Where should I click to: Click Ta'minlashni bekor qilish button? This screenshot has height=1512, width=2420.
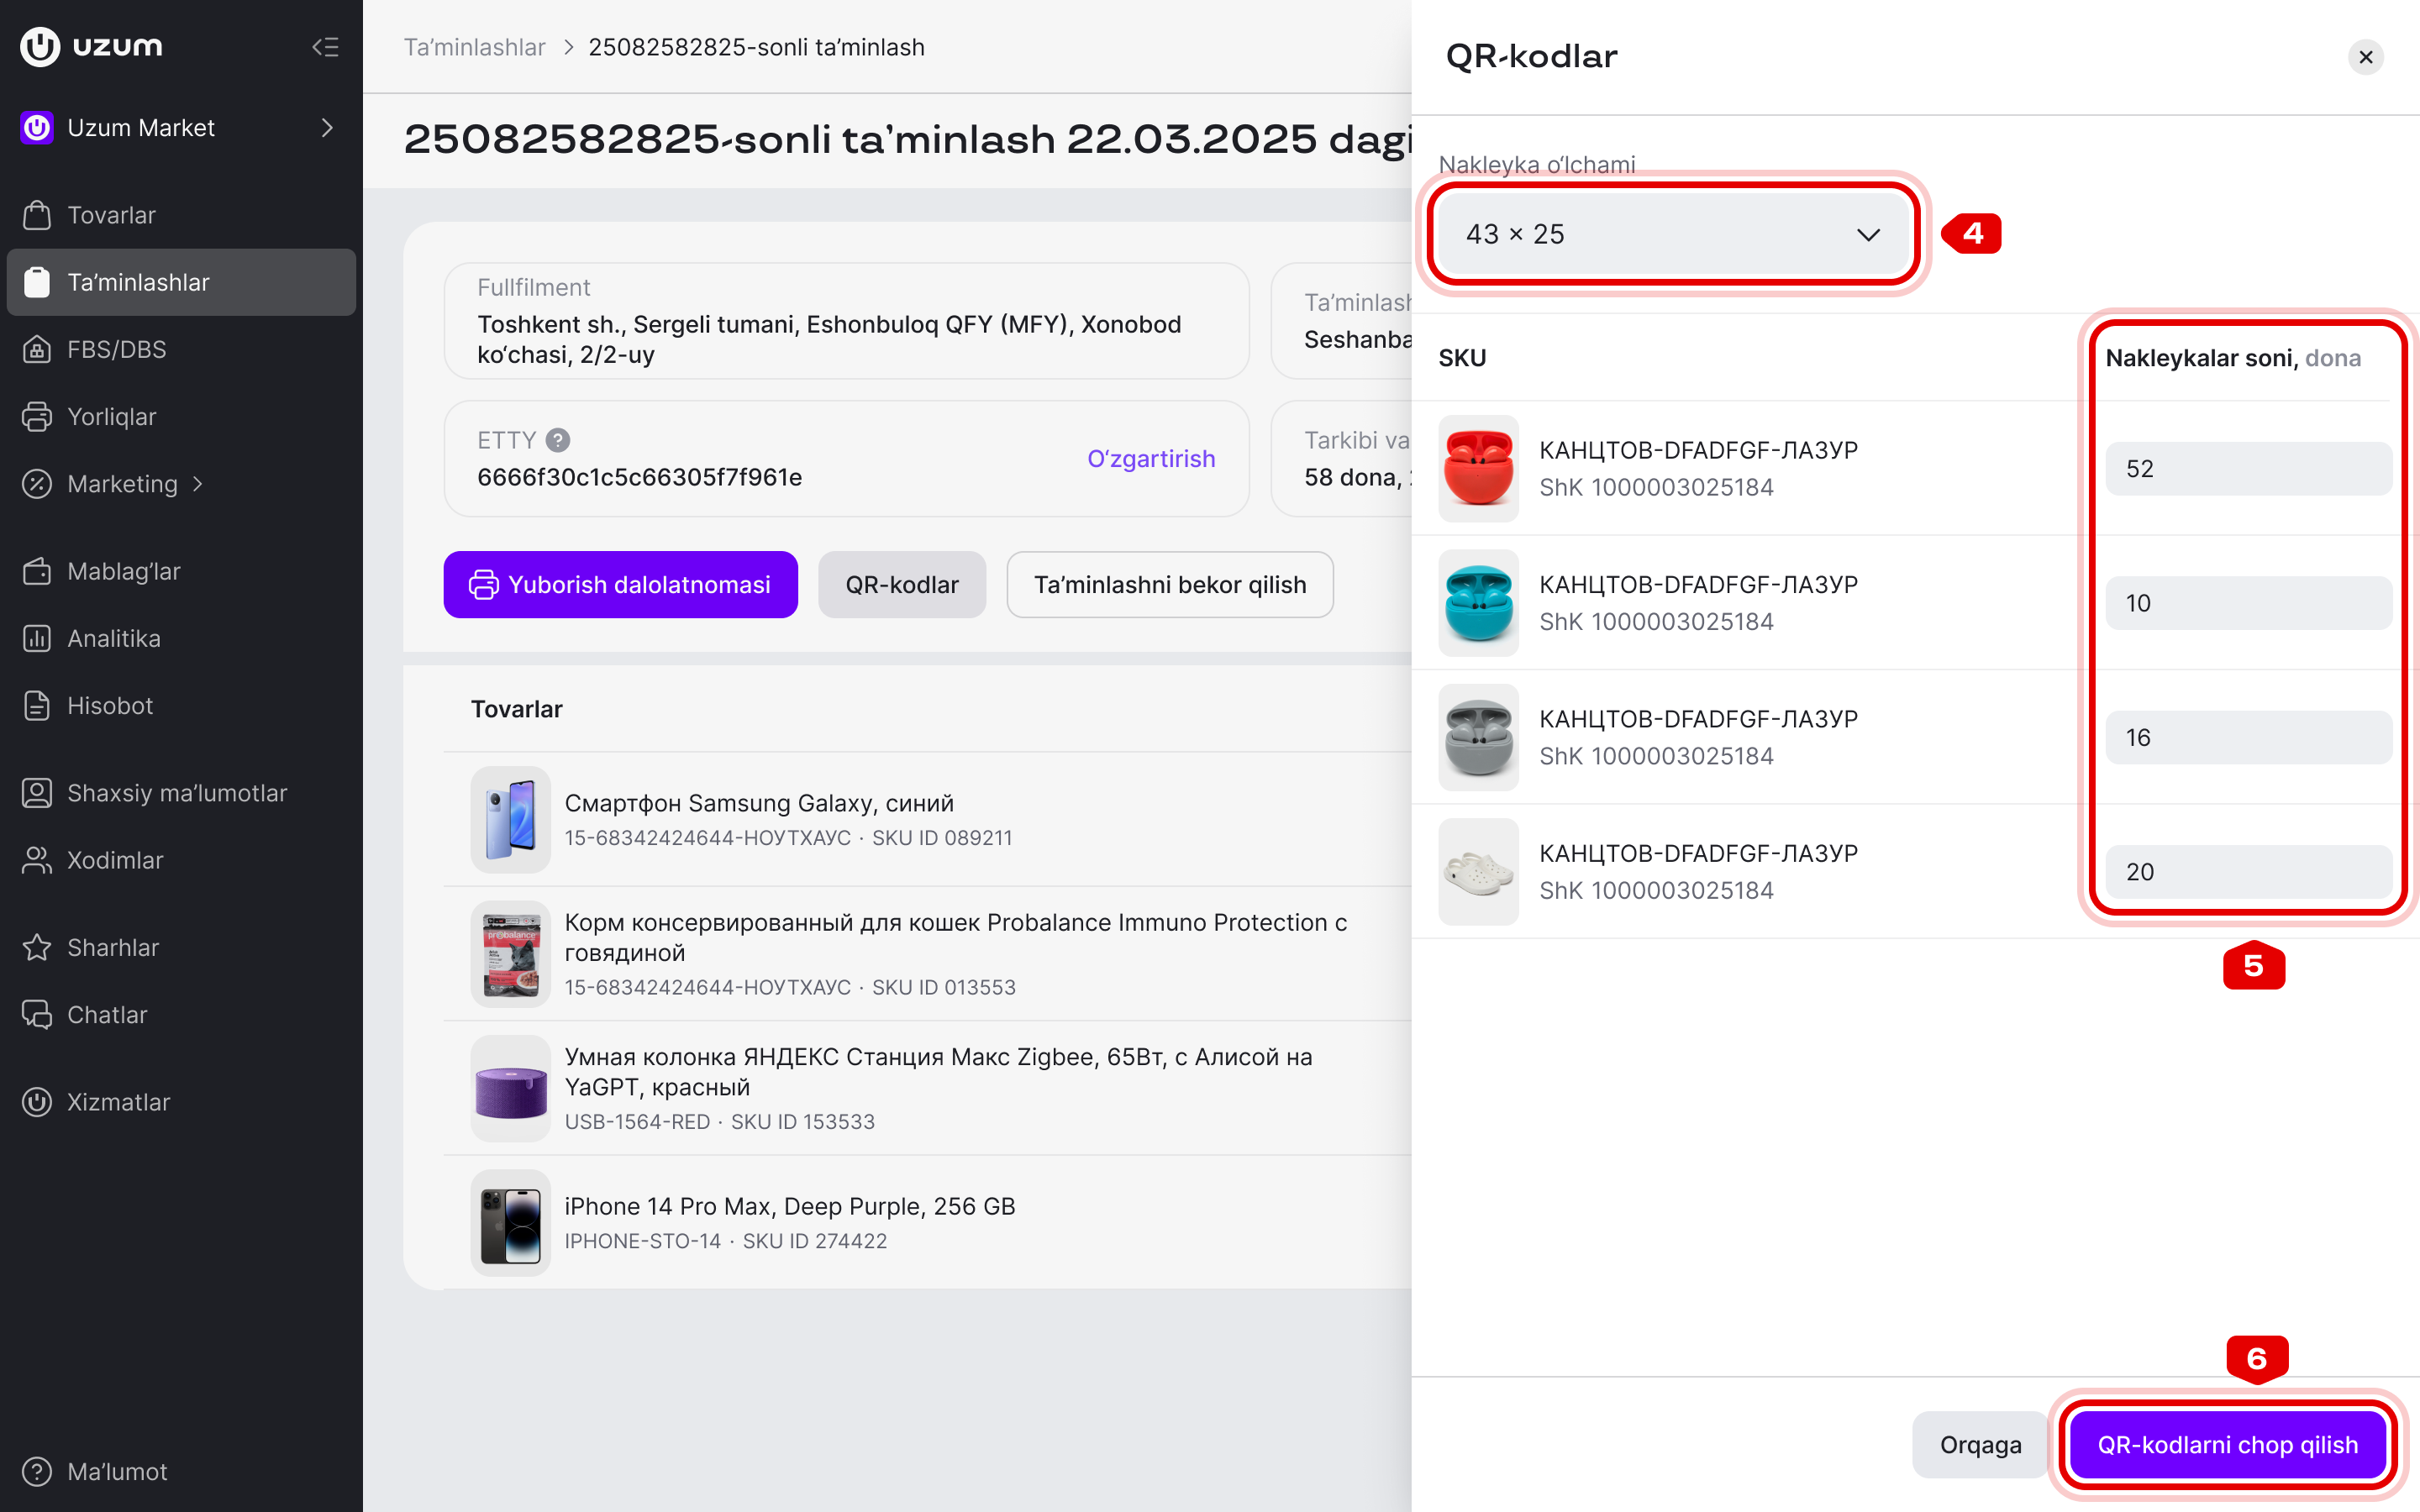pyautogui.click(x=1170, y=585)
